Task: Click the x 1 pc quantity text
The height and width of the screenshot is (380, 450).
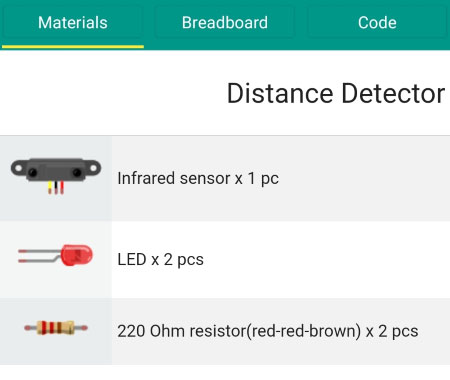Action: point(257,178)
